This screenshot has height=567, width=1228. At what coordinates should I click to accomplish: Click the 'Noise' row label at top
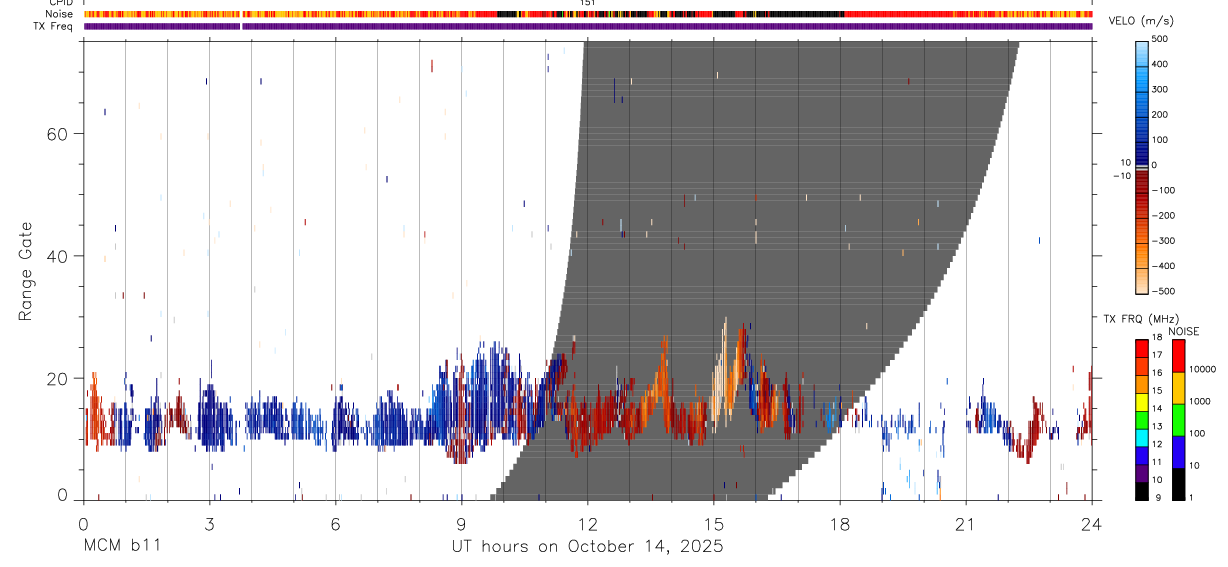(x=60, y=14)
